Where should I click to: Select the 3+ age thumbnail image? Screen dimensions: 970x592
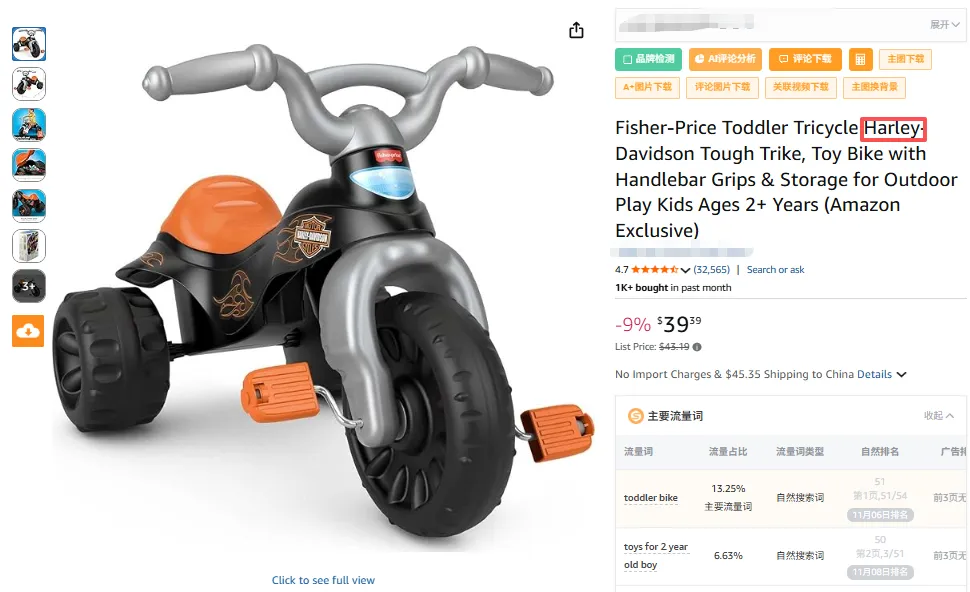pos(28,286)
